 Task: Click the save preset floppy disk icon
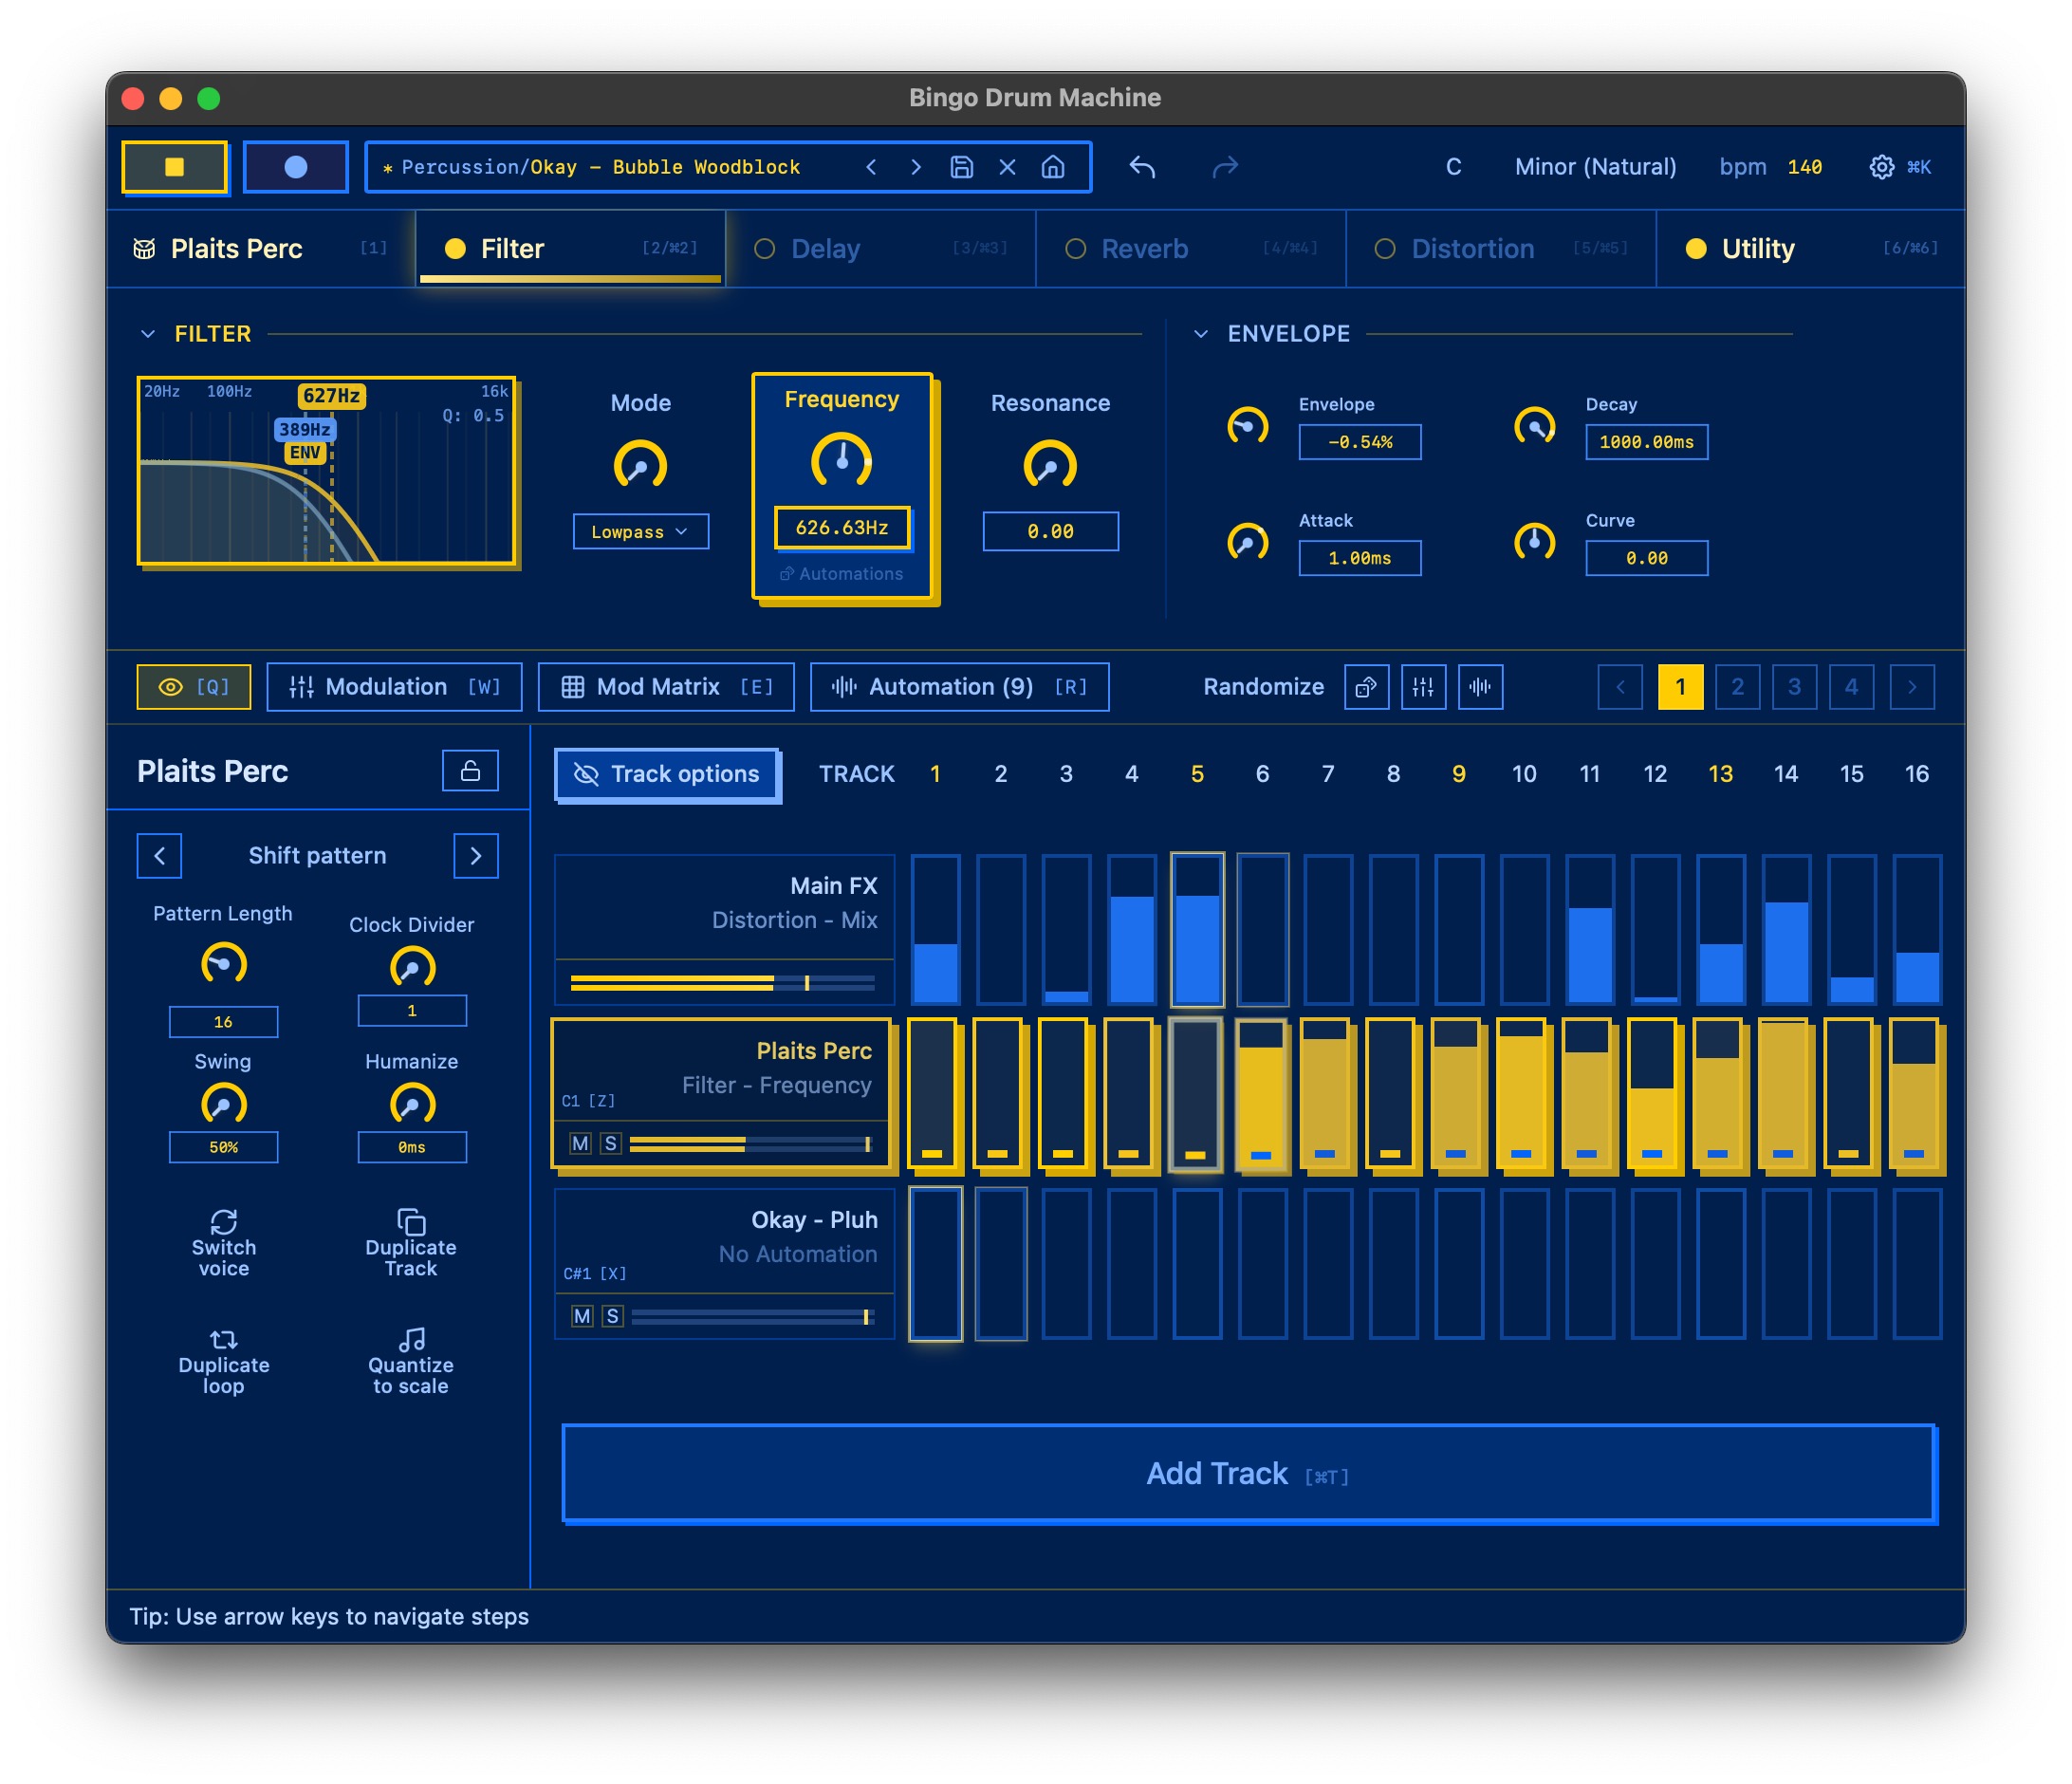[x=961, y=167]
